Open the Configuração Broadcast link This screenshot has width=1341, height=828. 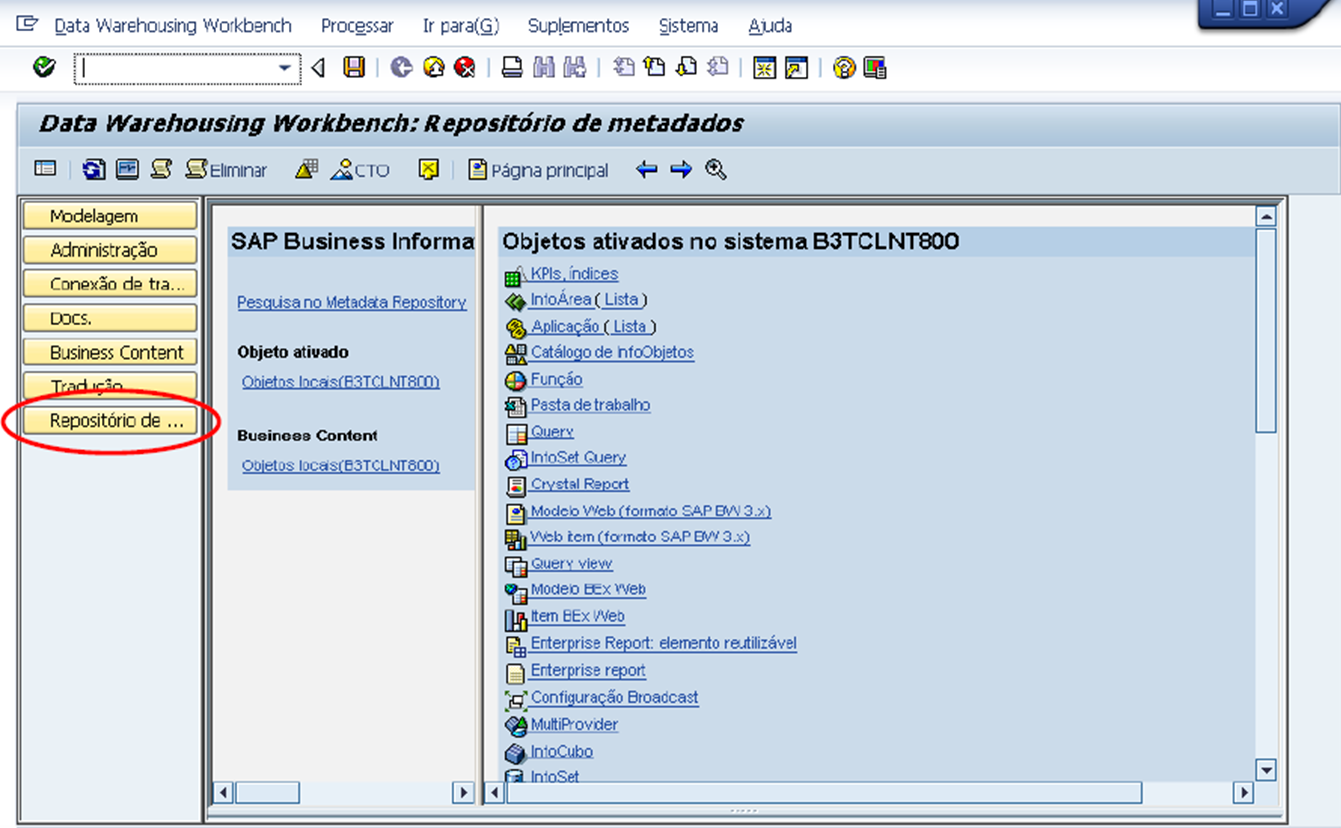pyautogui.click(x=614, y=697)
